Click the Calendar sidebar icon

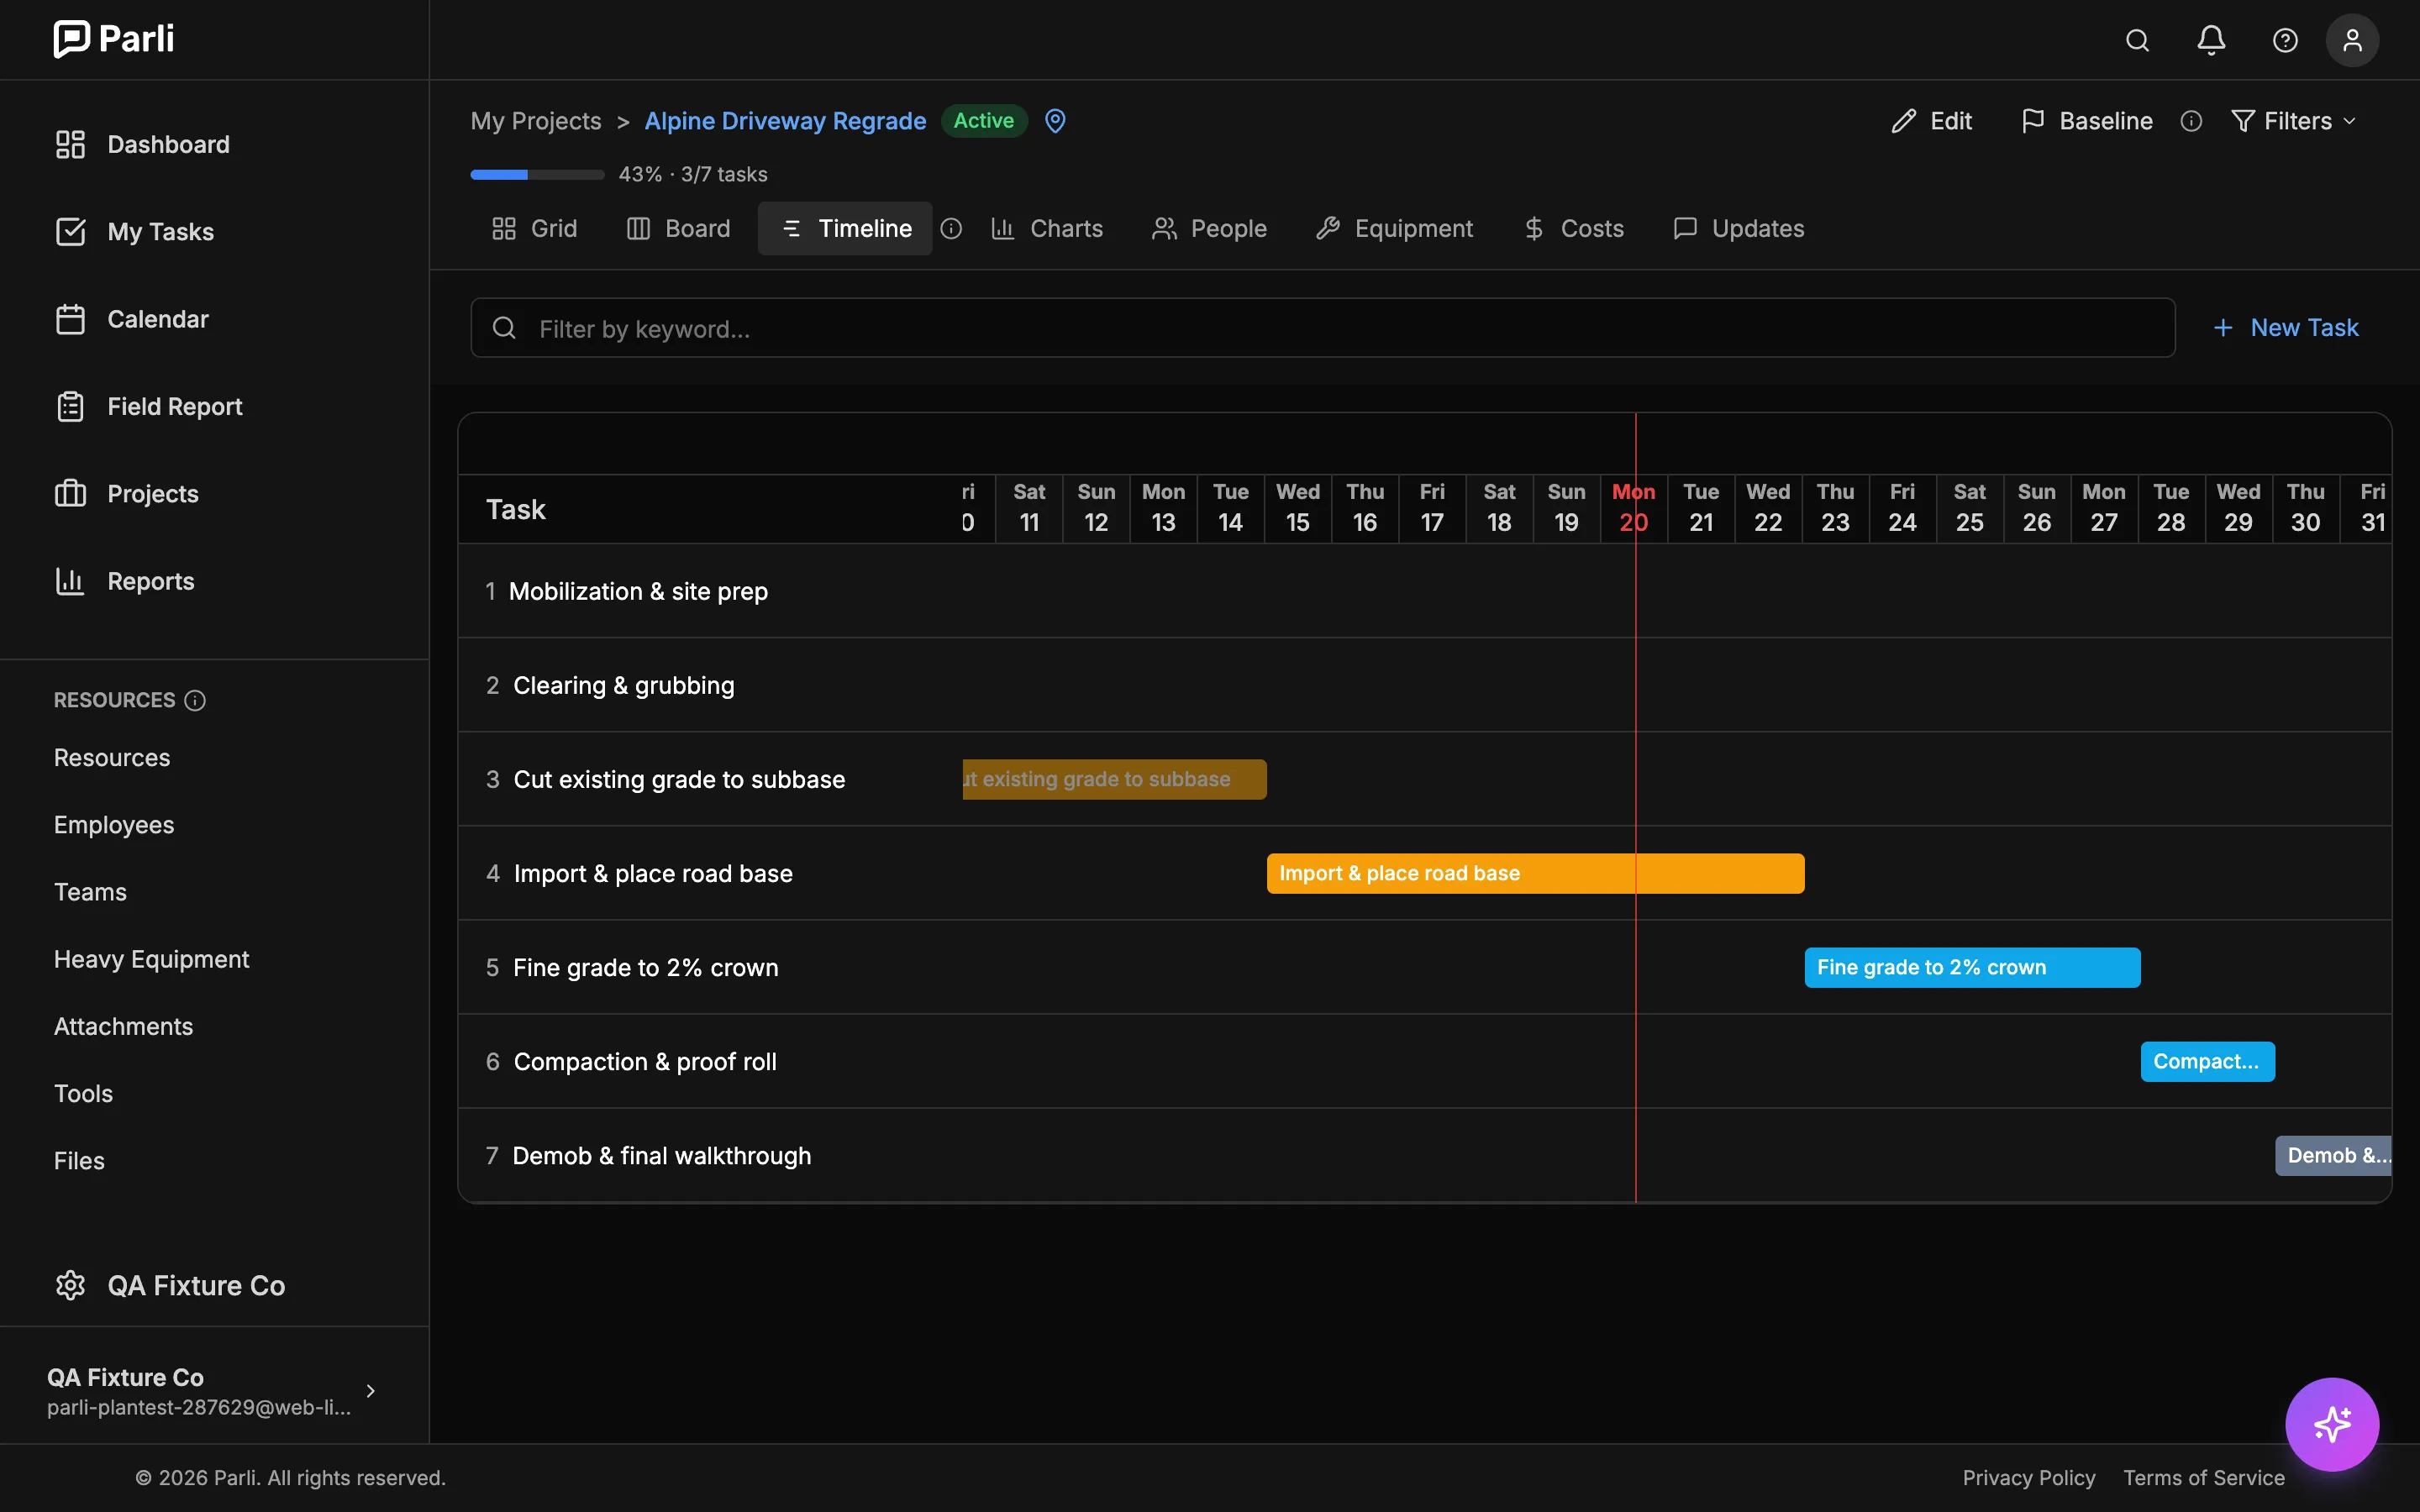pos(70,319)
